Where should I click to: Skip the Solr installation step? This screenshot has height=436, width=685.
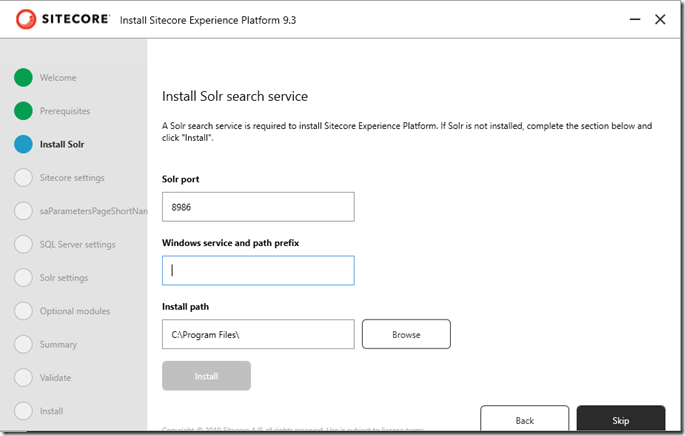(x=621, y=419)
